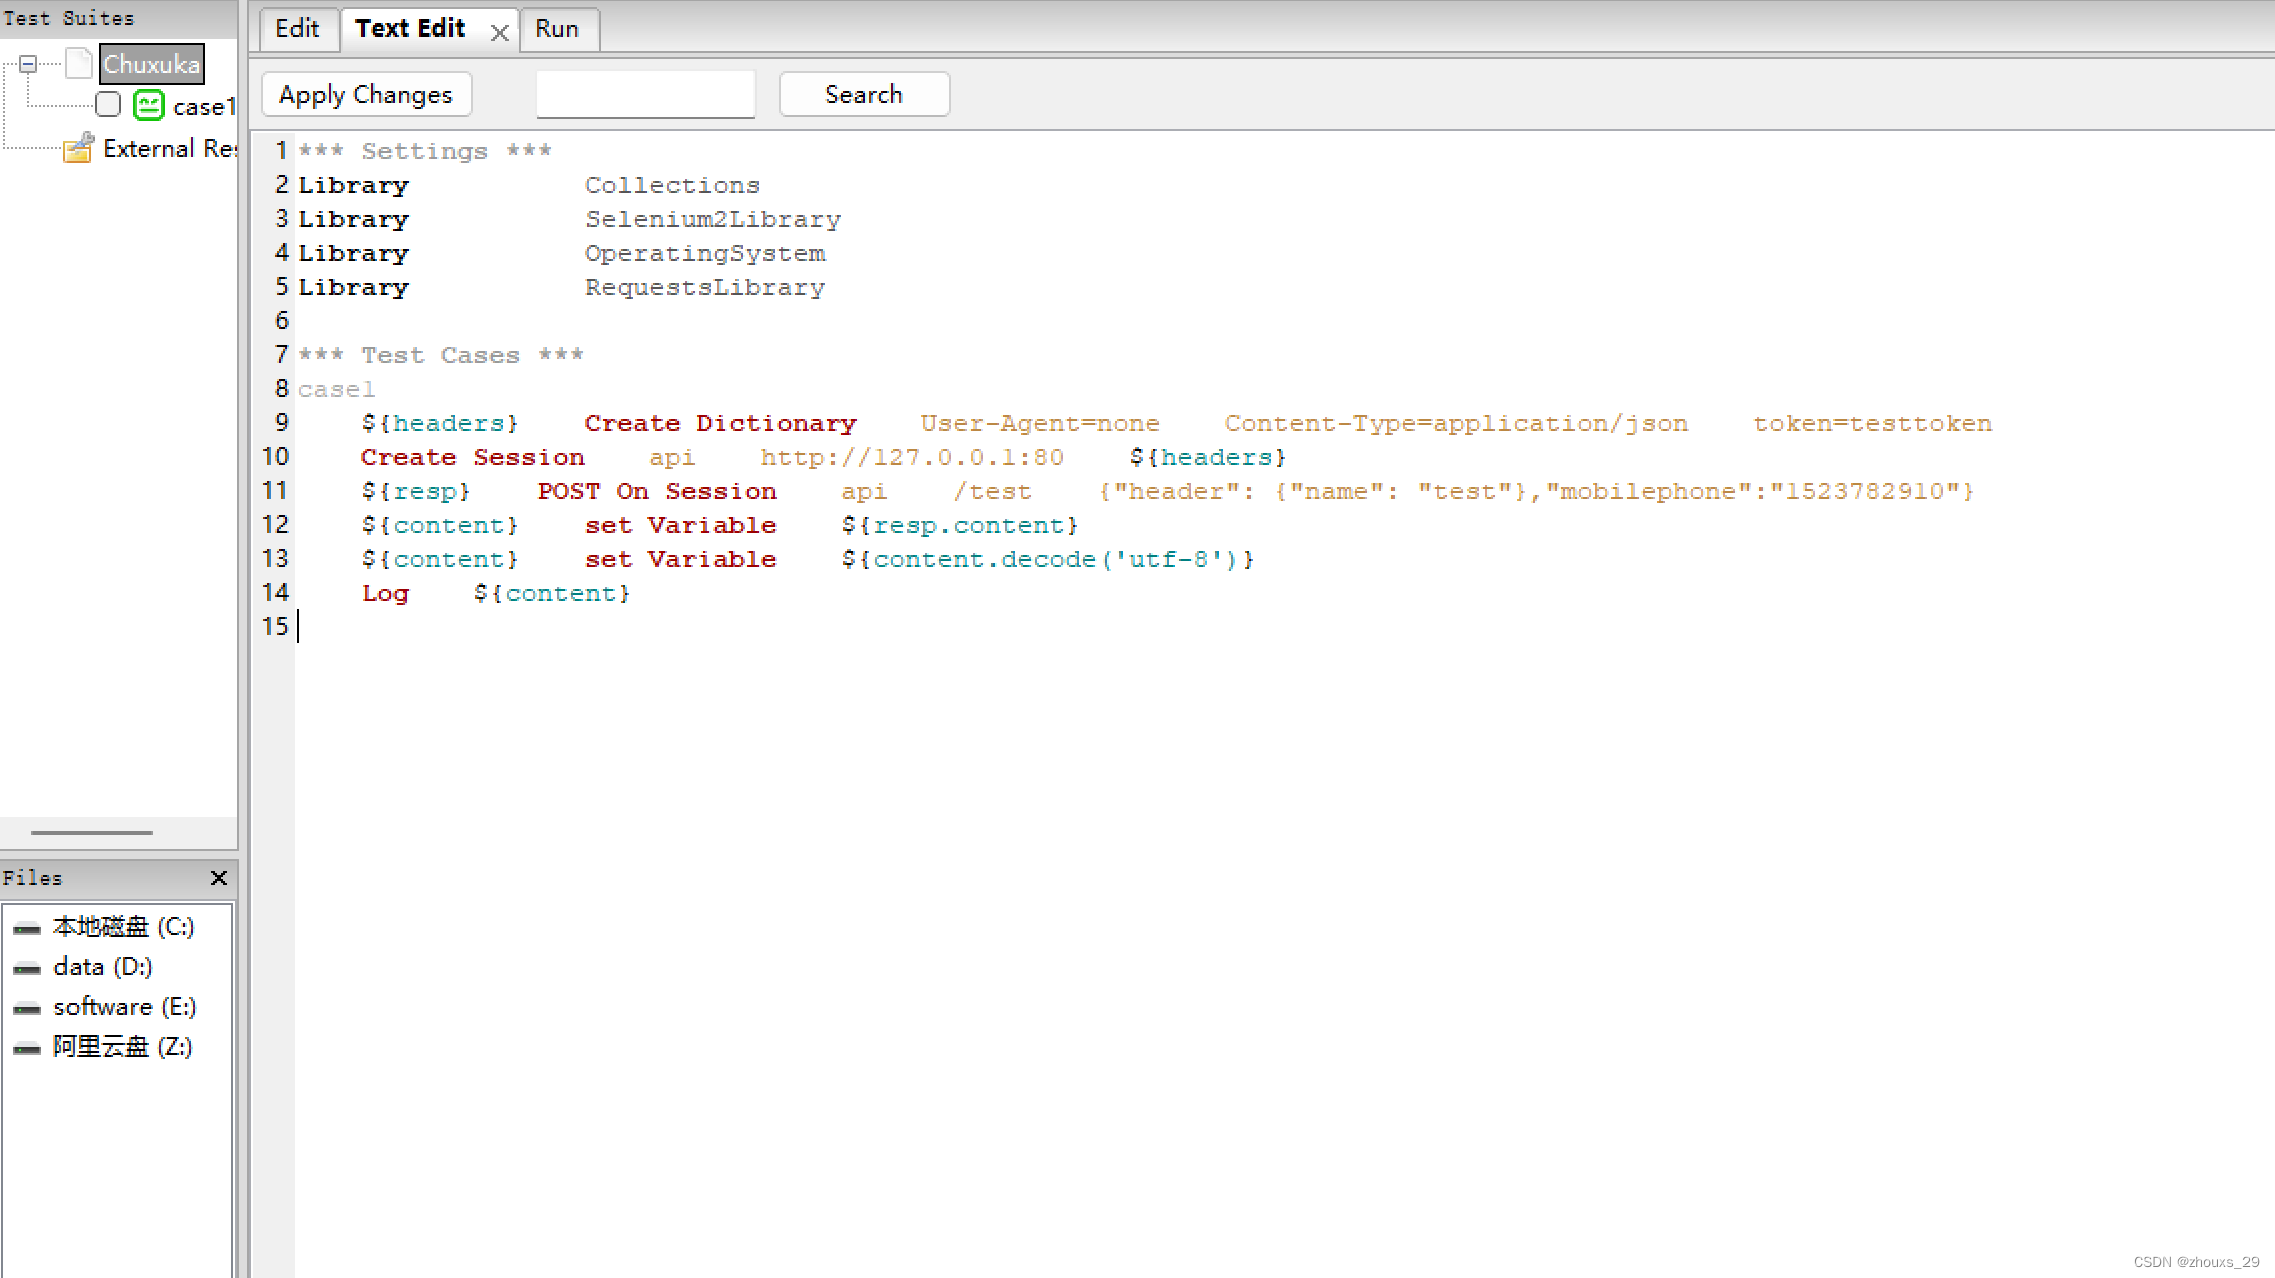Place cursor on Log keyword line
The image size is (2275, 1278).
(x=385, y=594)
